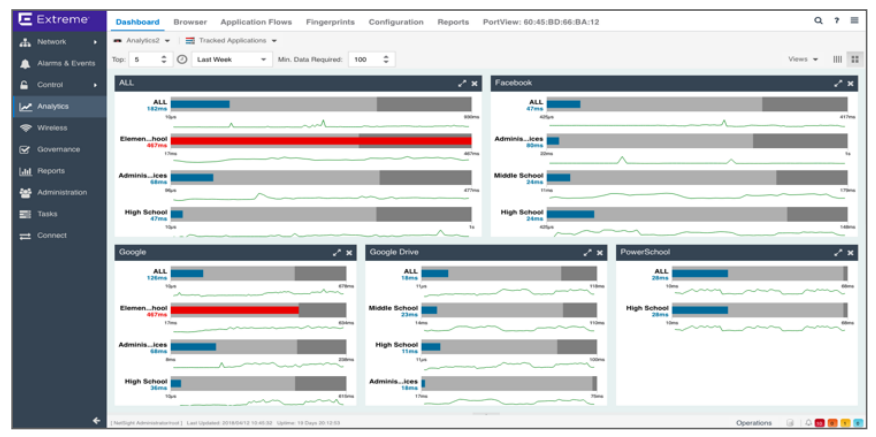Viewport: 876px width, 437px height.
Task: Maximize the Facebook panel
Action: tap(837, 83)
